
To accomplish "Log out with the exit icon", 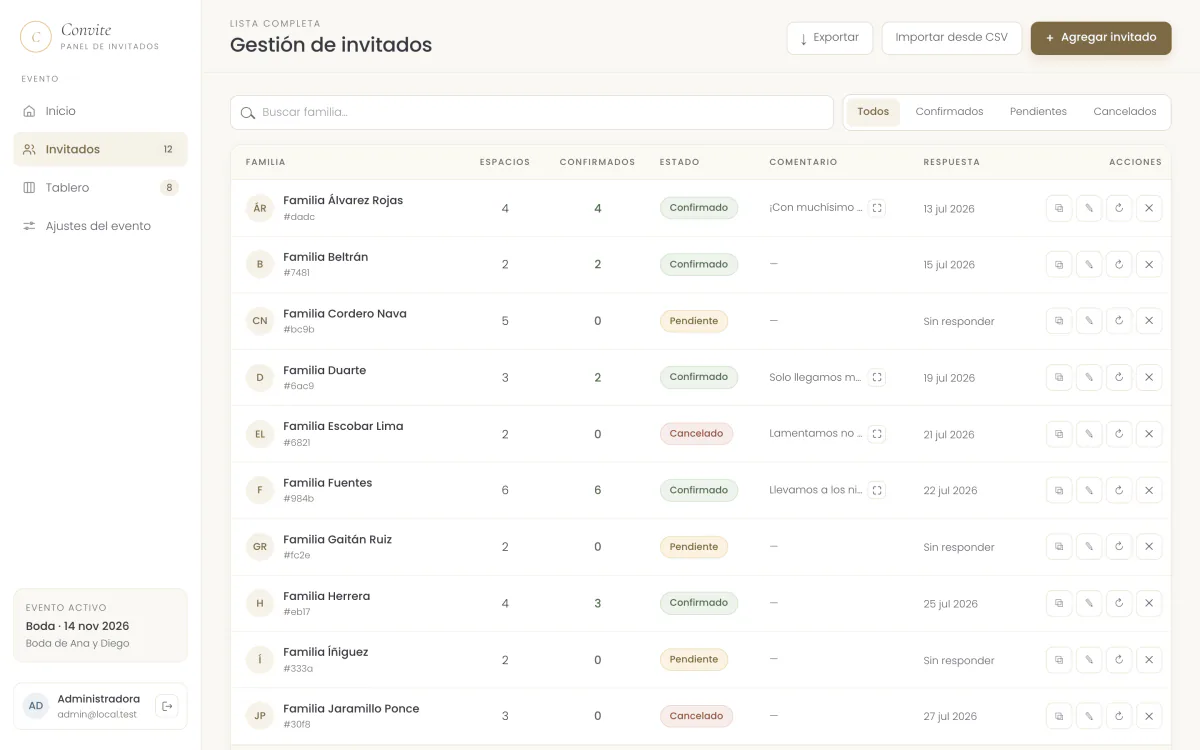I will tap(167, 706).
